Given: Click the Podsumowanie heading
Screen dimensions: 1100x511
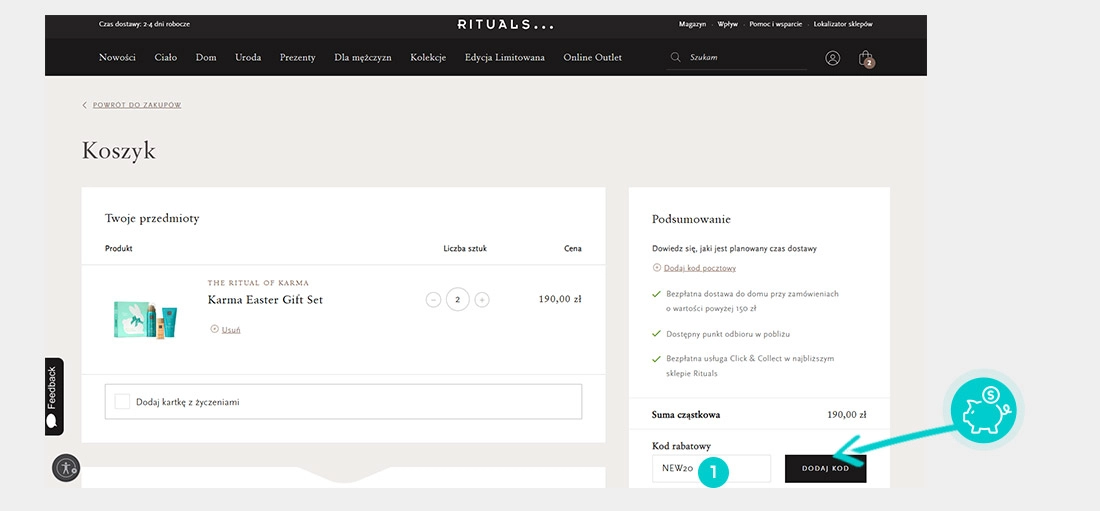Looking at the screenshot, I should pos(691,219).
